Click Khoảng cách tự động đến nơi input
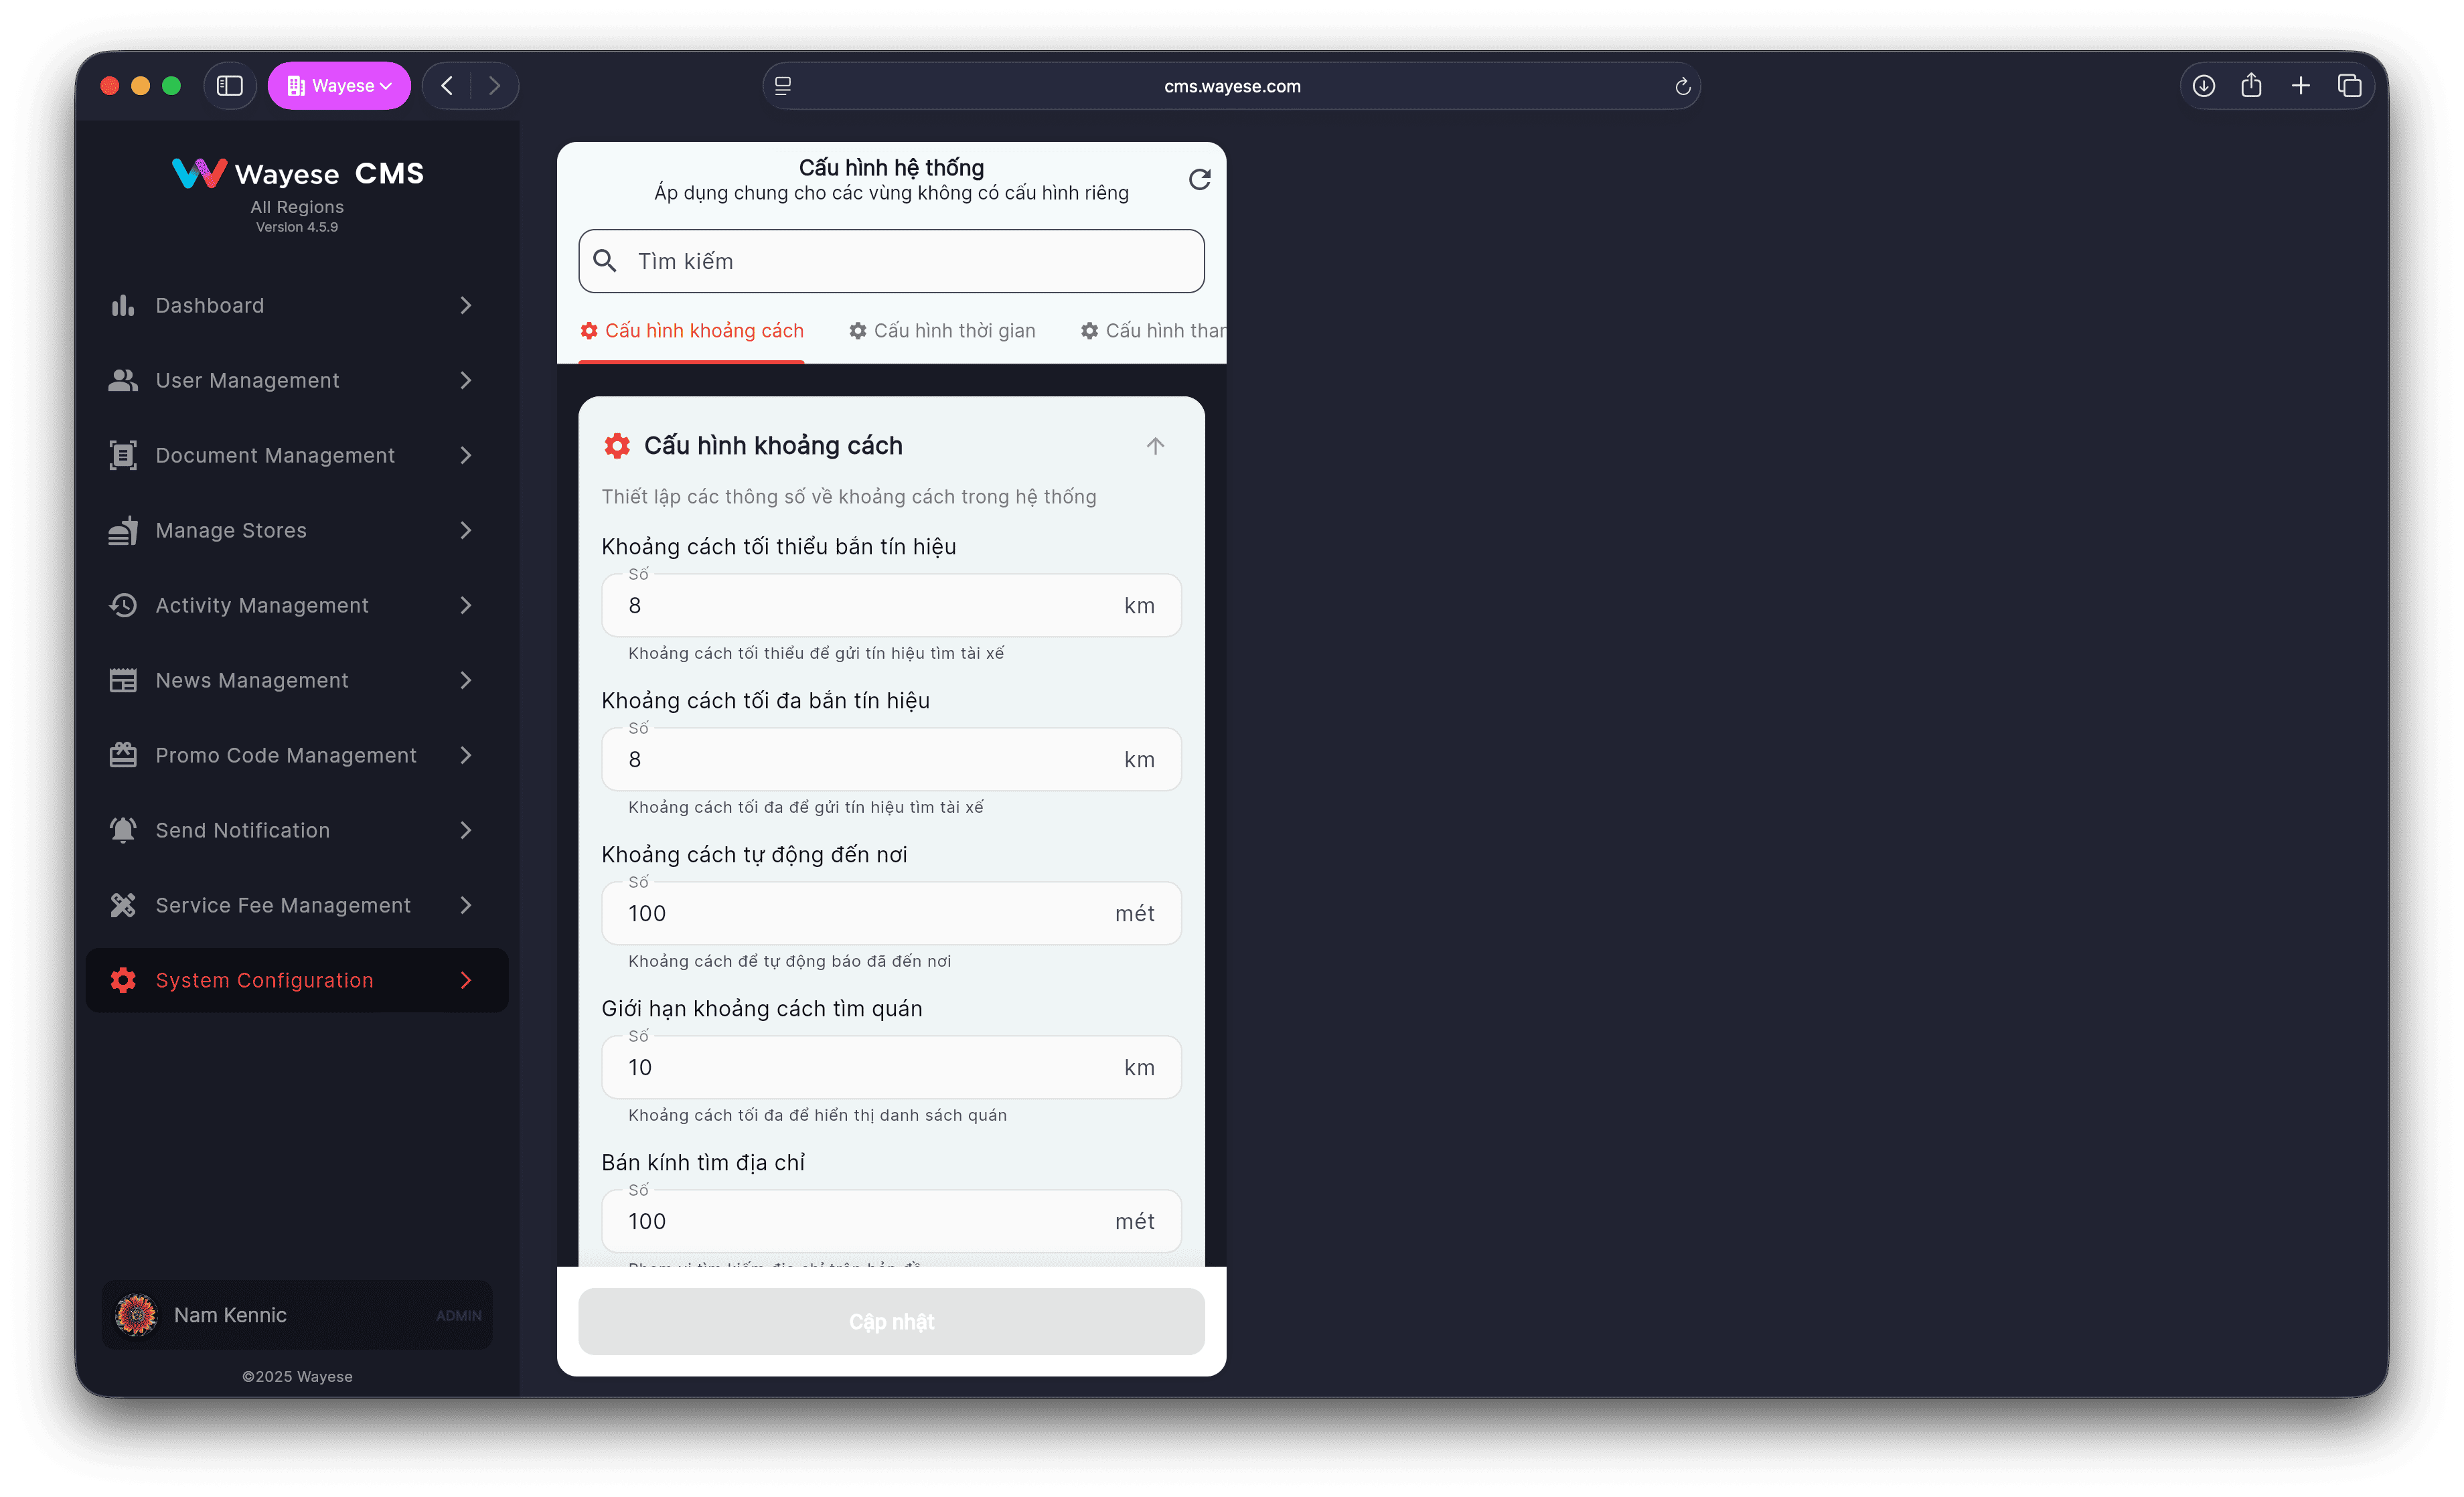 891,913
